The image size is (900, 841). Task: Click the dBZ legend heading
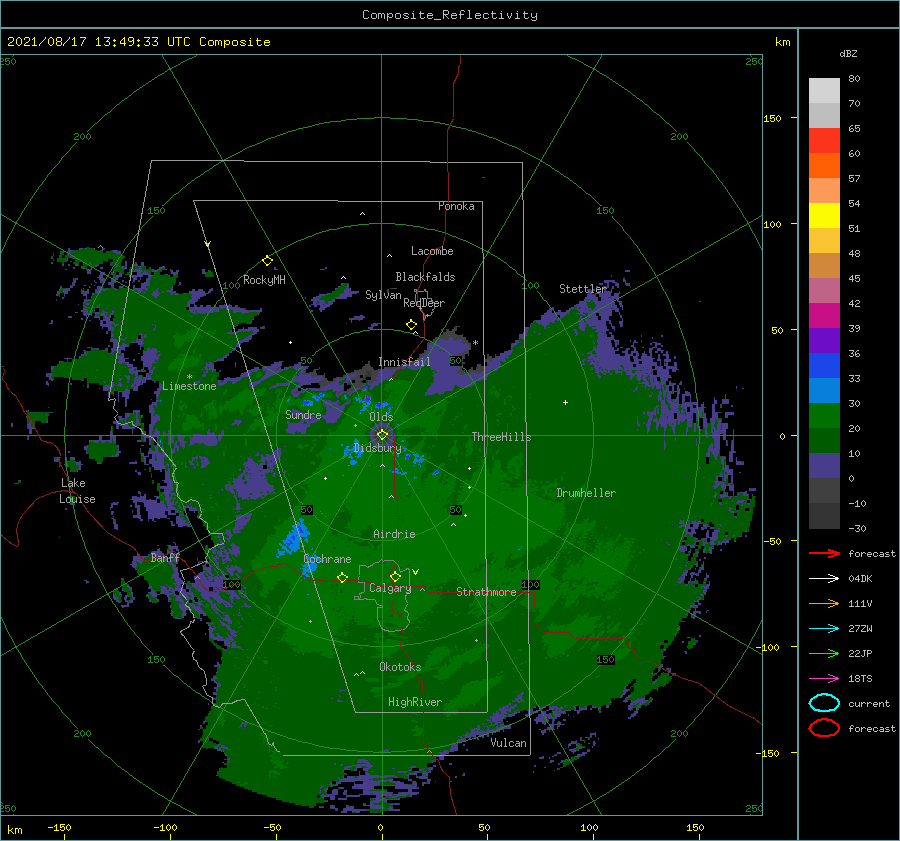848,53
